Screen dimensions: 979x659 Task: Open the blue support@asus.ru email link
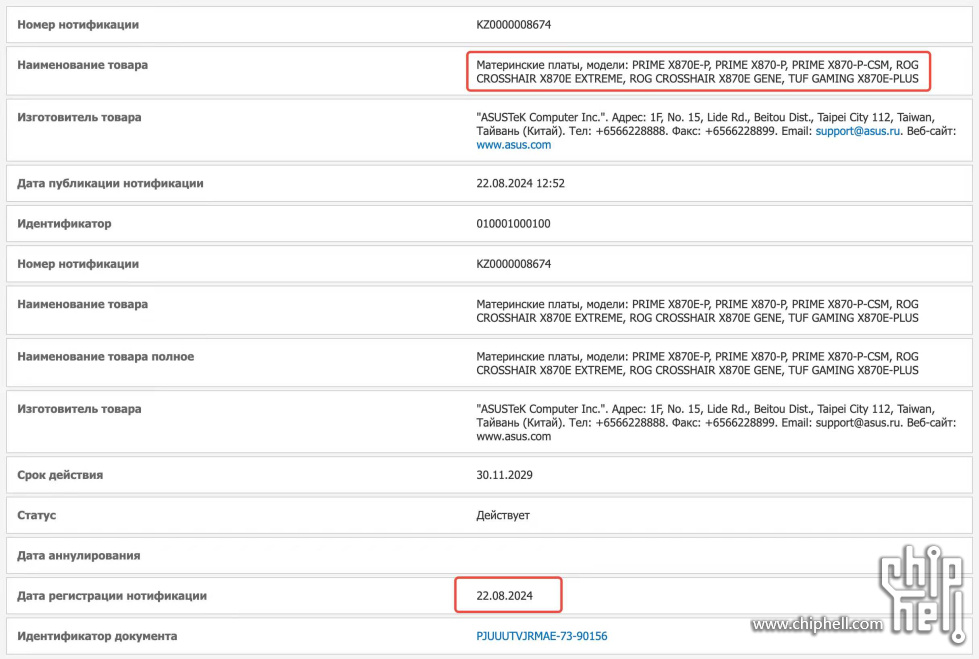pos(858,131)
